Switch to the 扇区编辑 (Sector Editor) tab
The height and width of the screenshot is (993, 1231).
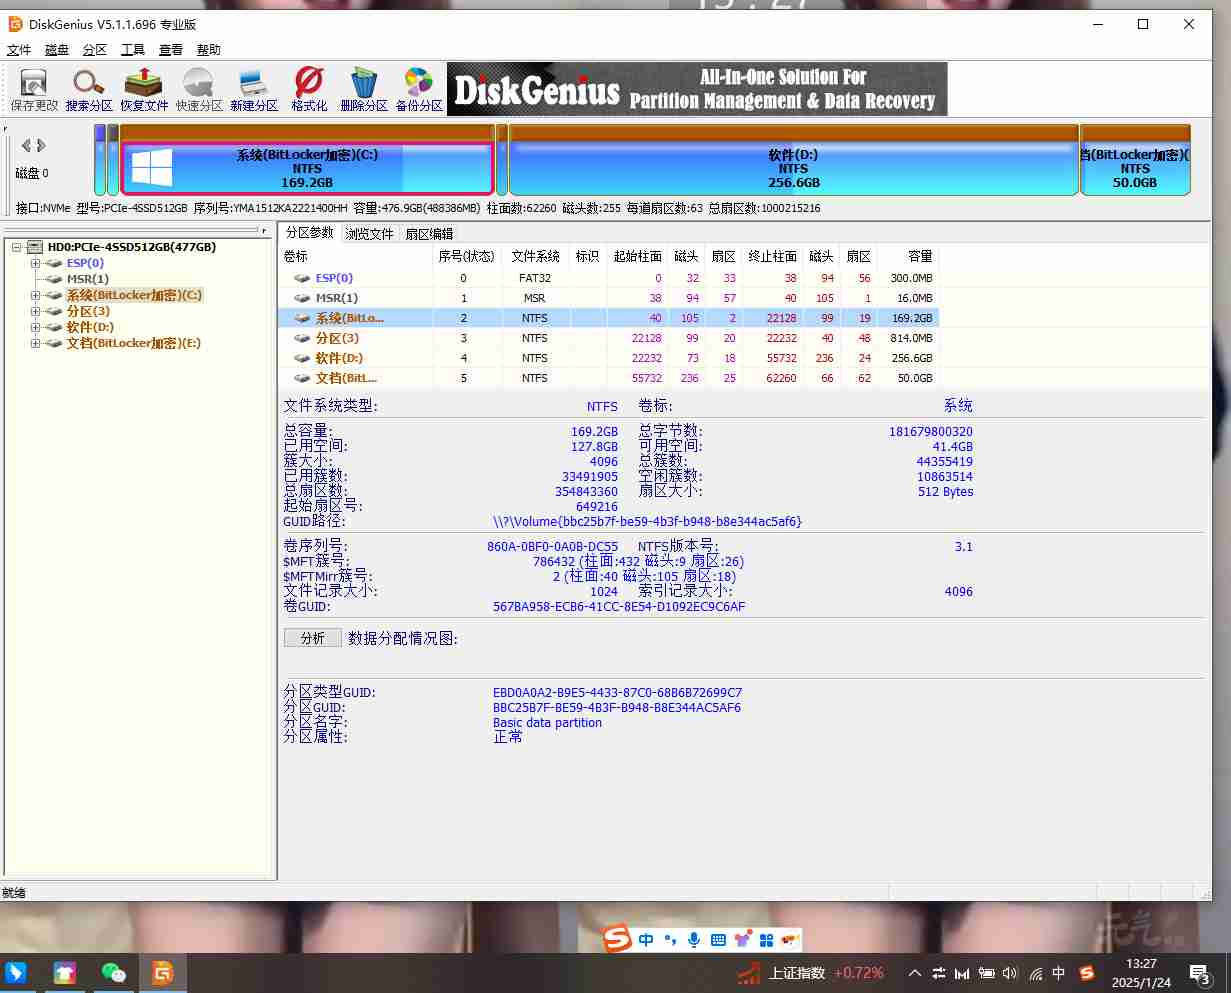pos(429,234)
